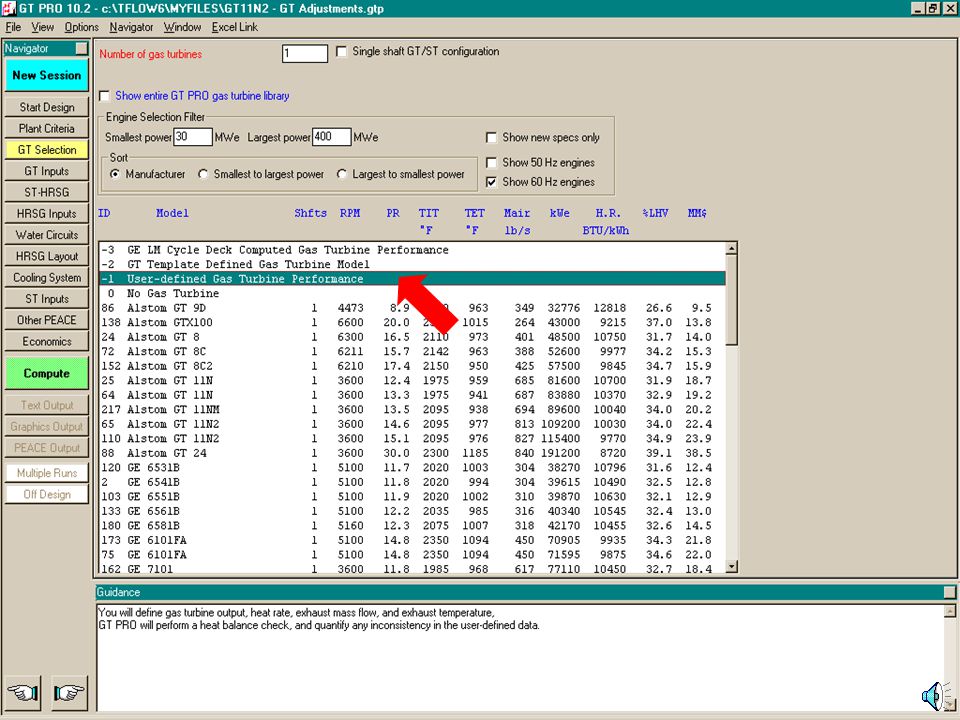Select Alstom GTX100 row
The image size is (960, 720).
click(x=411, y=323)
